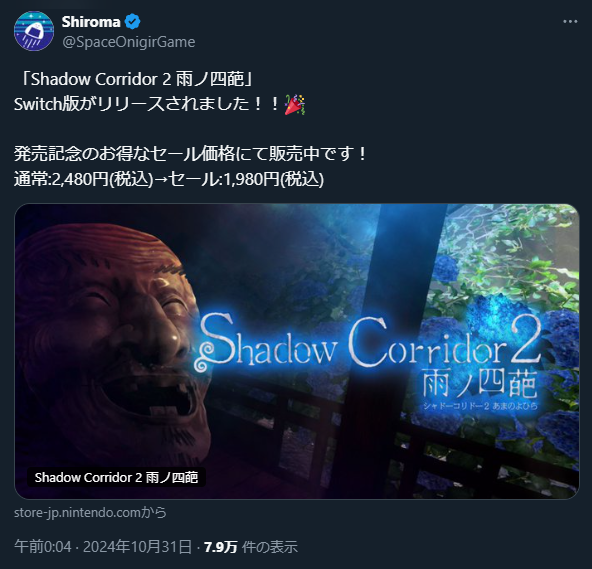Viewport: 592px width, 569px height.
Task: Click the party popper emoji
Action: tap(295, 105)
